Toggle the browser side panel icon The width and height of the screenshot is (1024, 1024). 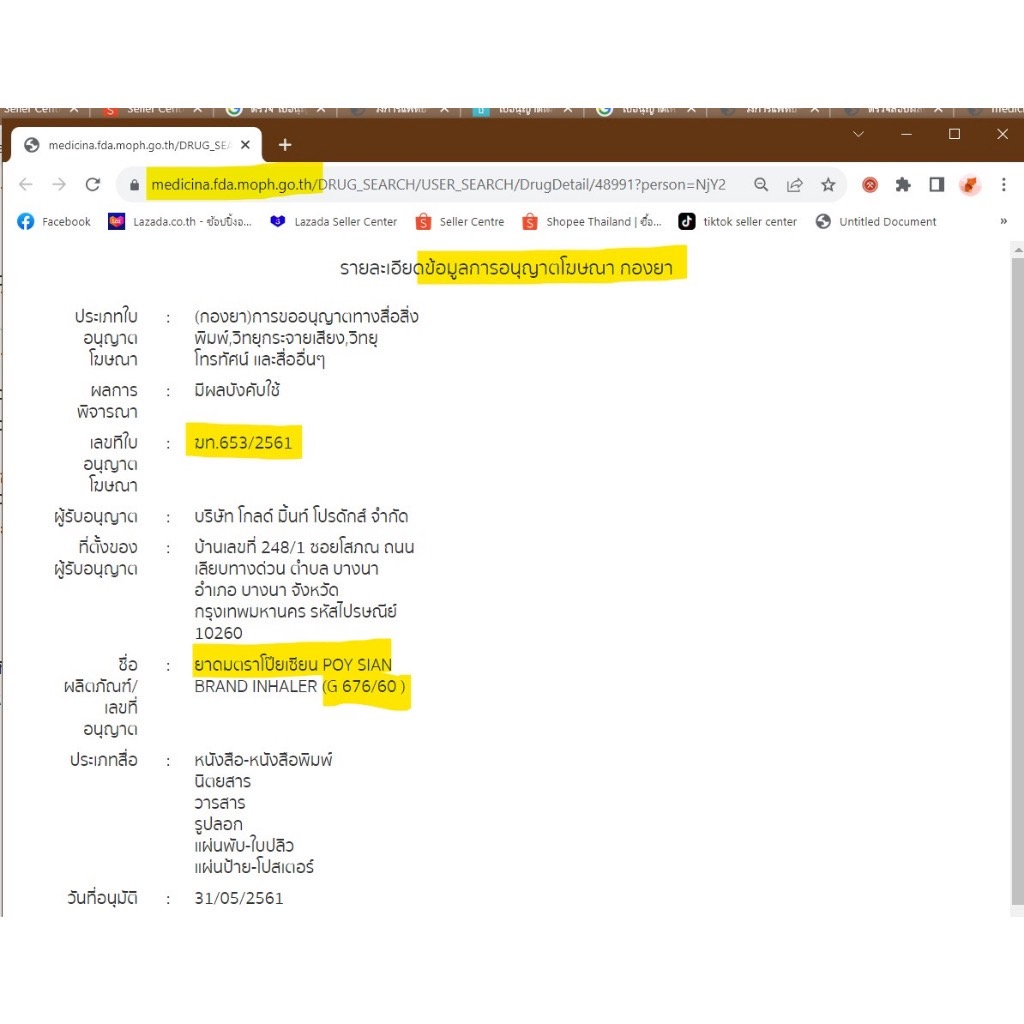[x=936, y=185]
